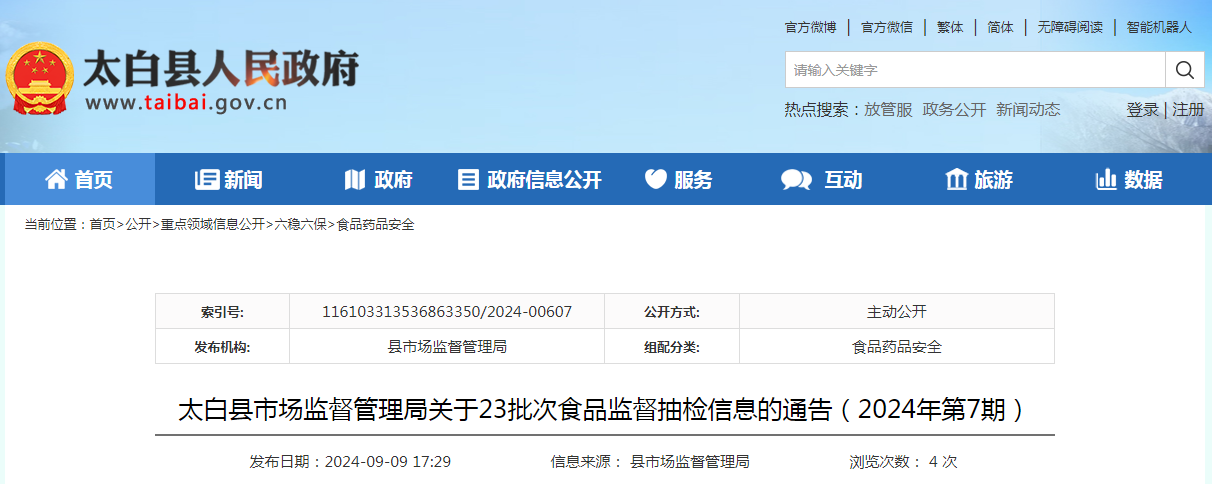Click the 信息来源 县市场监督管理局 text

[650, 462]
